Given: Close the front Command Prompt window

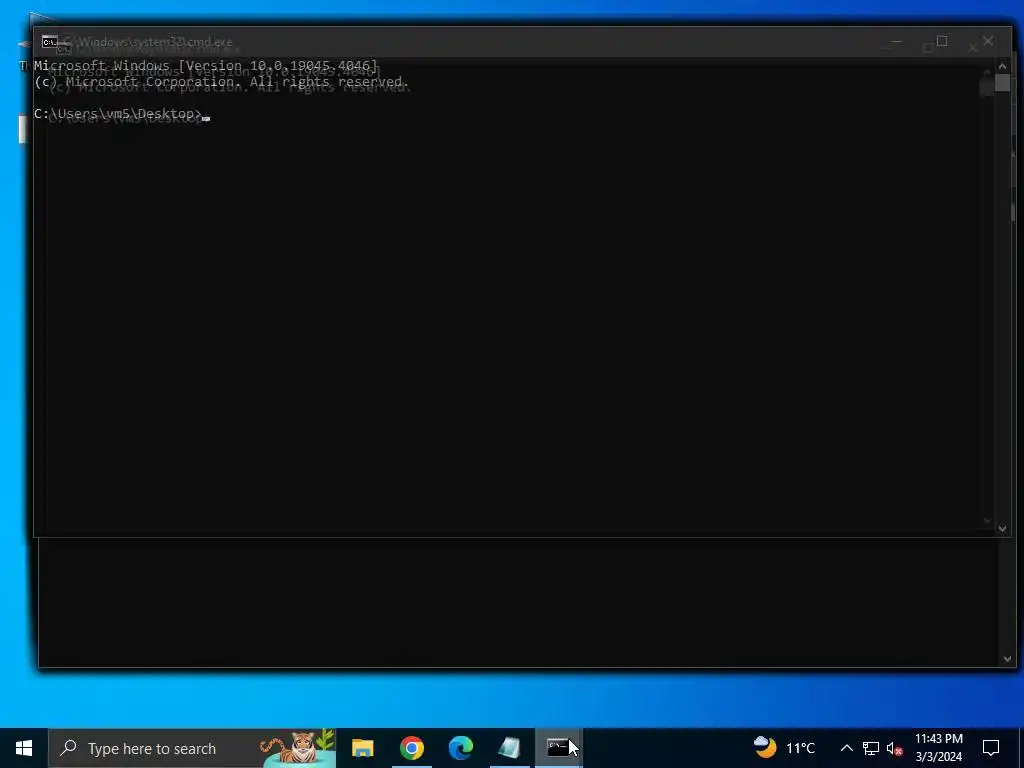Looking at the screenshot, I should pyautogui.click(x=987, y=41).
